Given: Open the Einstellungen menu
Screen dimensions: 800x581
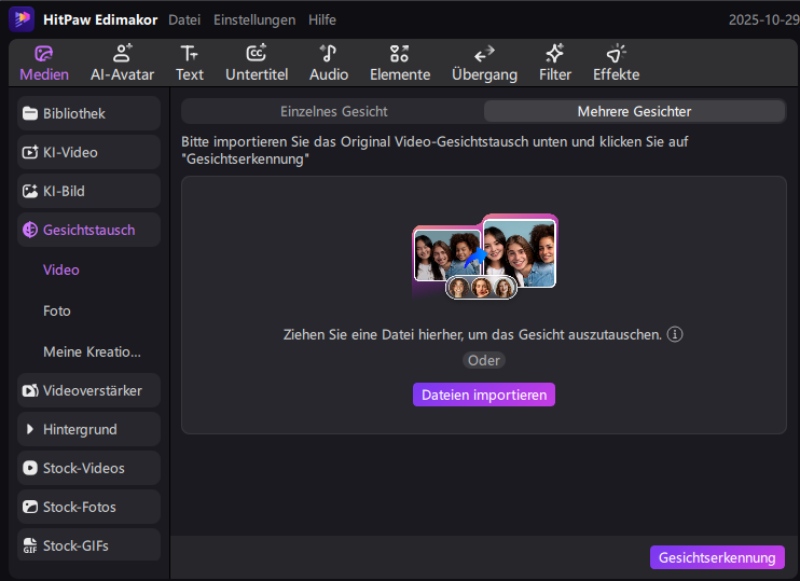Looking at the screenshot, I should click(254, 20).
